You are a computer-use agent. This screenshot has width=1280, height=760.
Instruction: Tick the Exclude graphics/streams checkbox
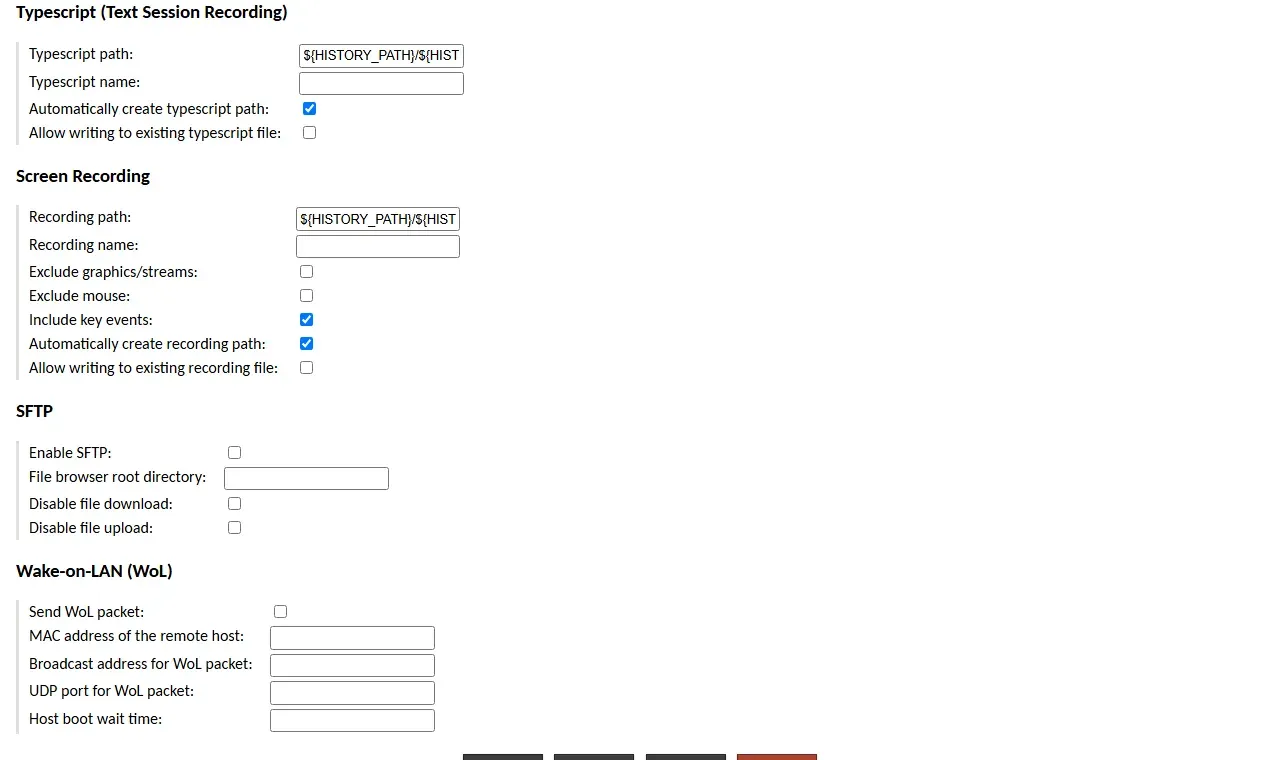tap(306, 272)
